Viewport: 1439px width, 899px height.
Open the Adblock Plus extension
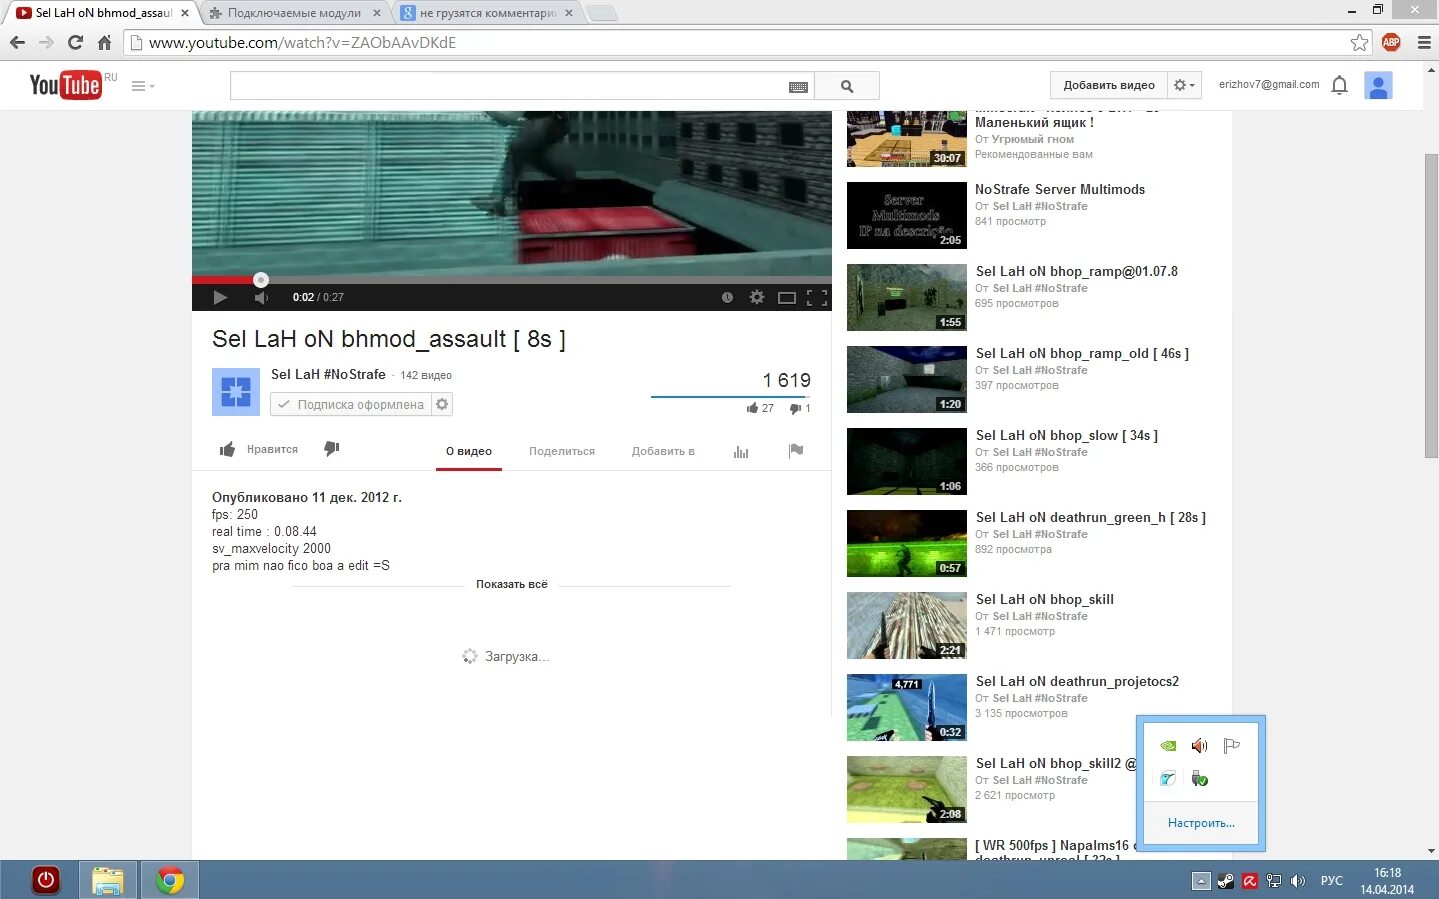tap(1391, 42)
